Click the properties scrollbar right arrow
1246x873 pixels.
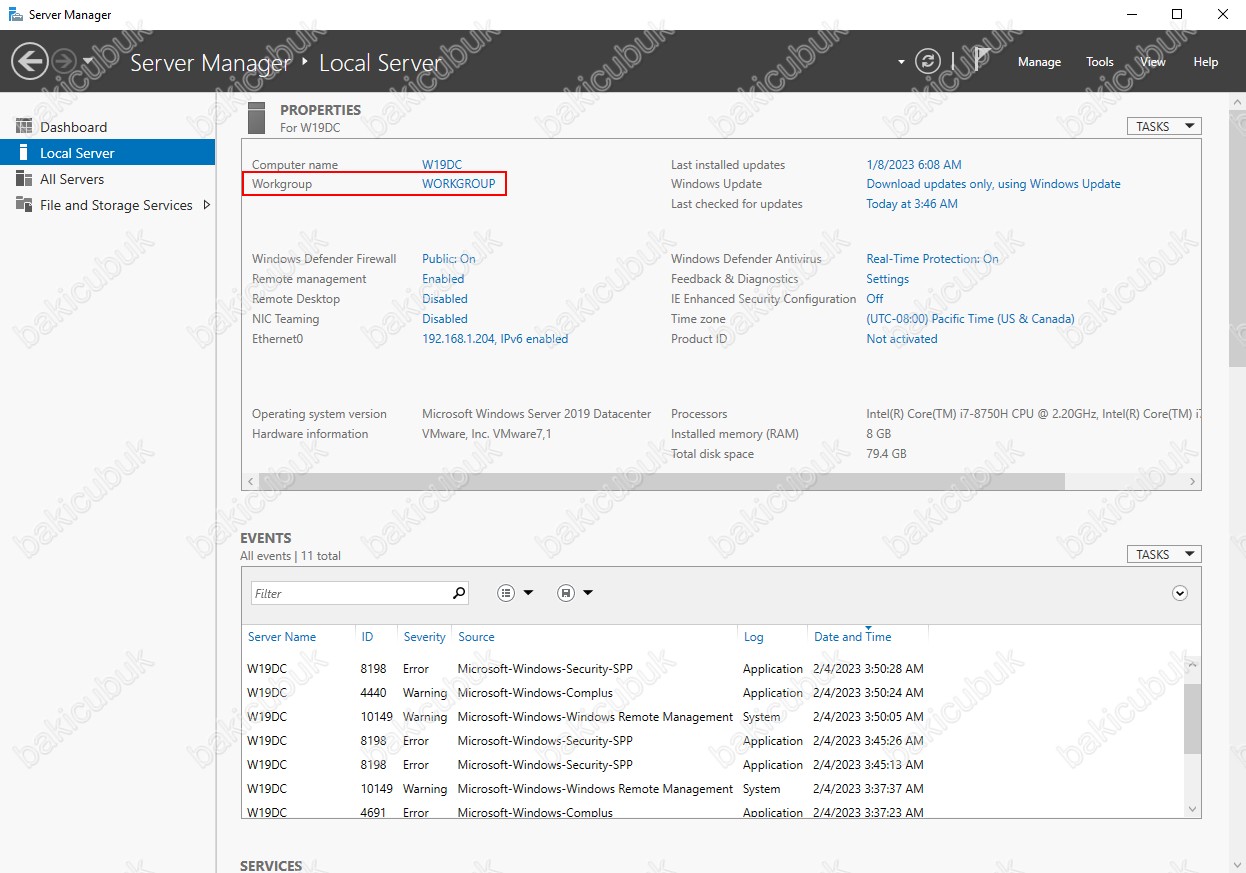(1193, 481)
